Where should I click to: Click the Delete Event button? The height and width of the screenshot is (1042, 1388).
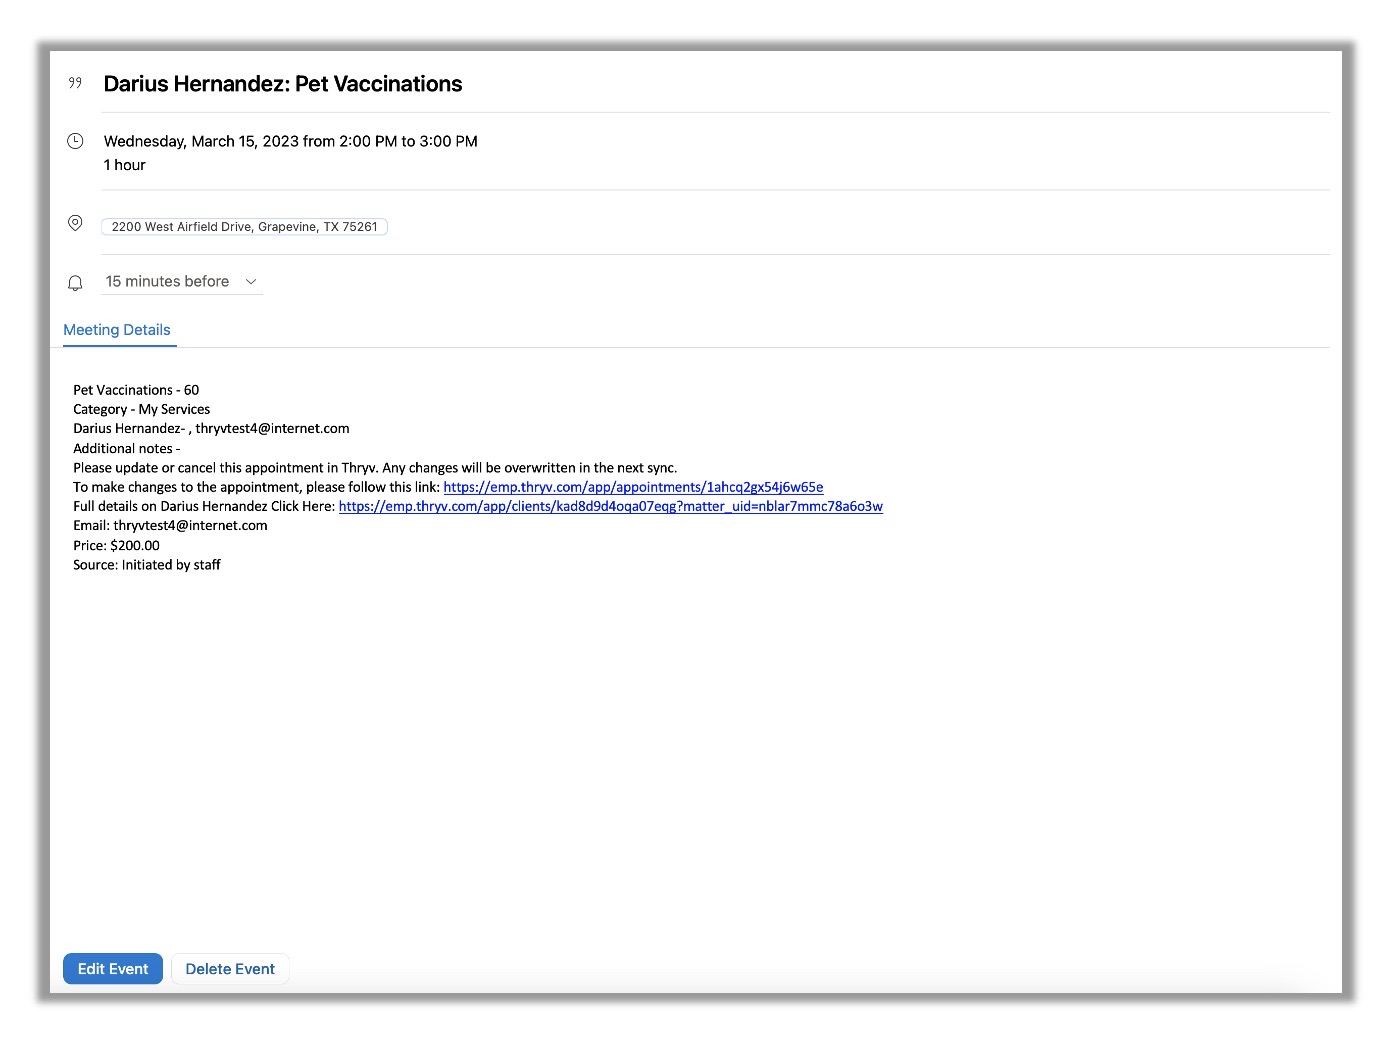pyautogui.click(x=230, y=969)
